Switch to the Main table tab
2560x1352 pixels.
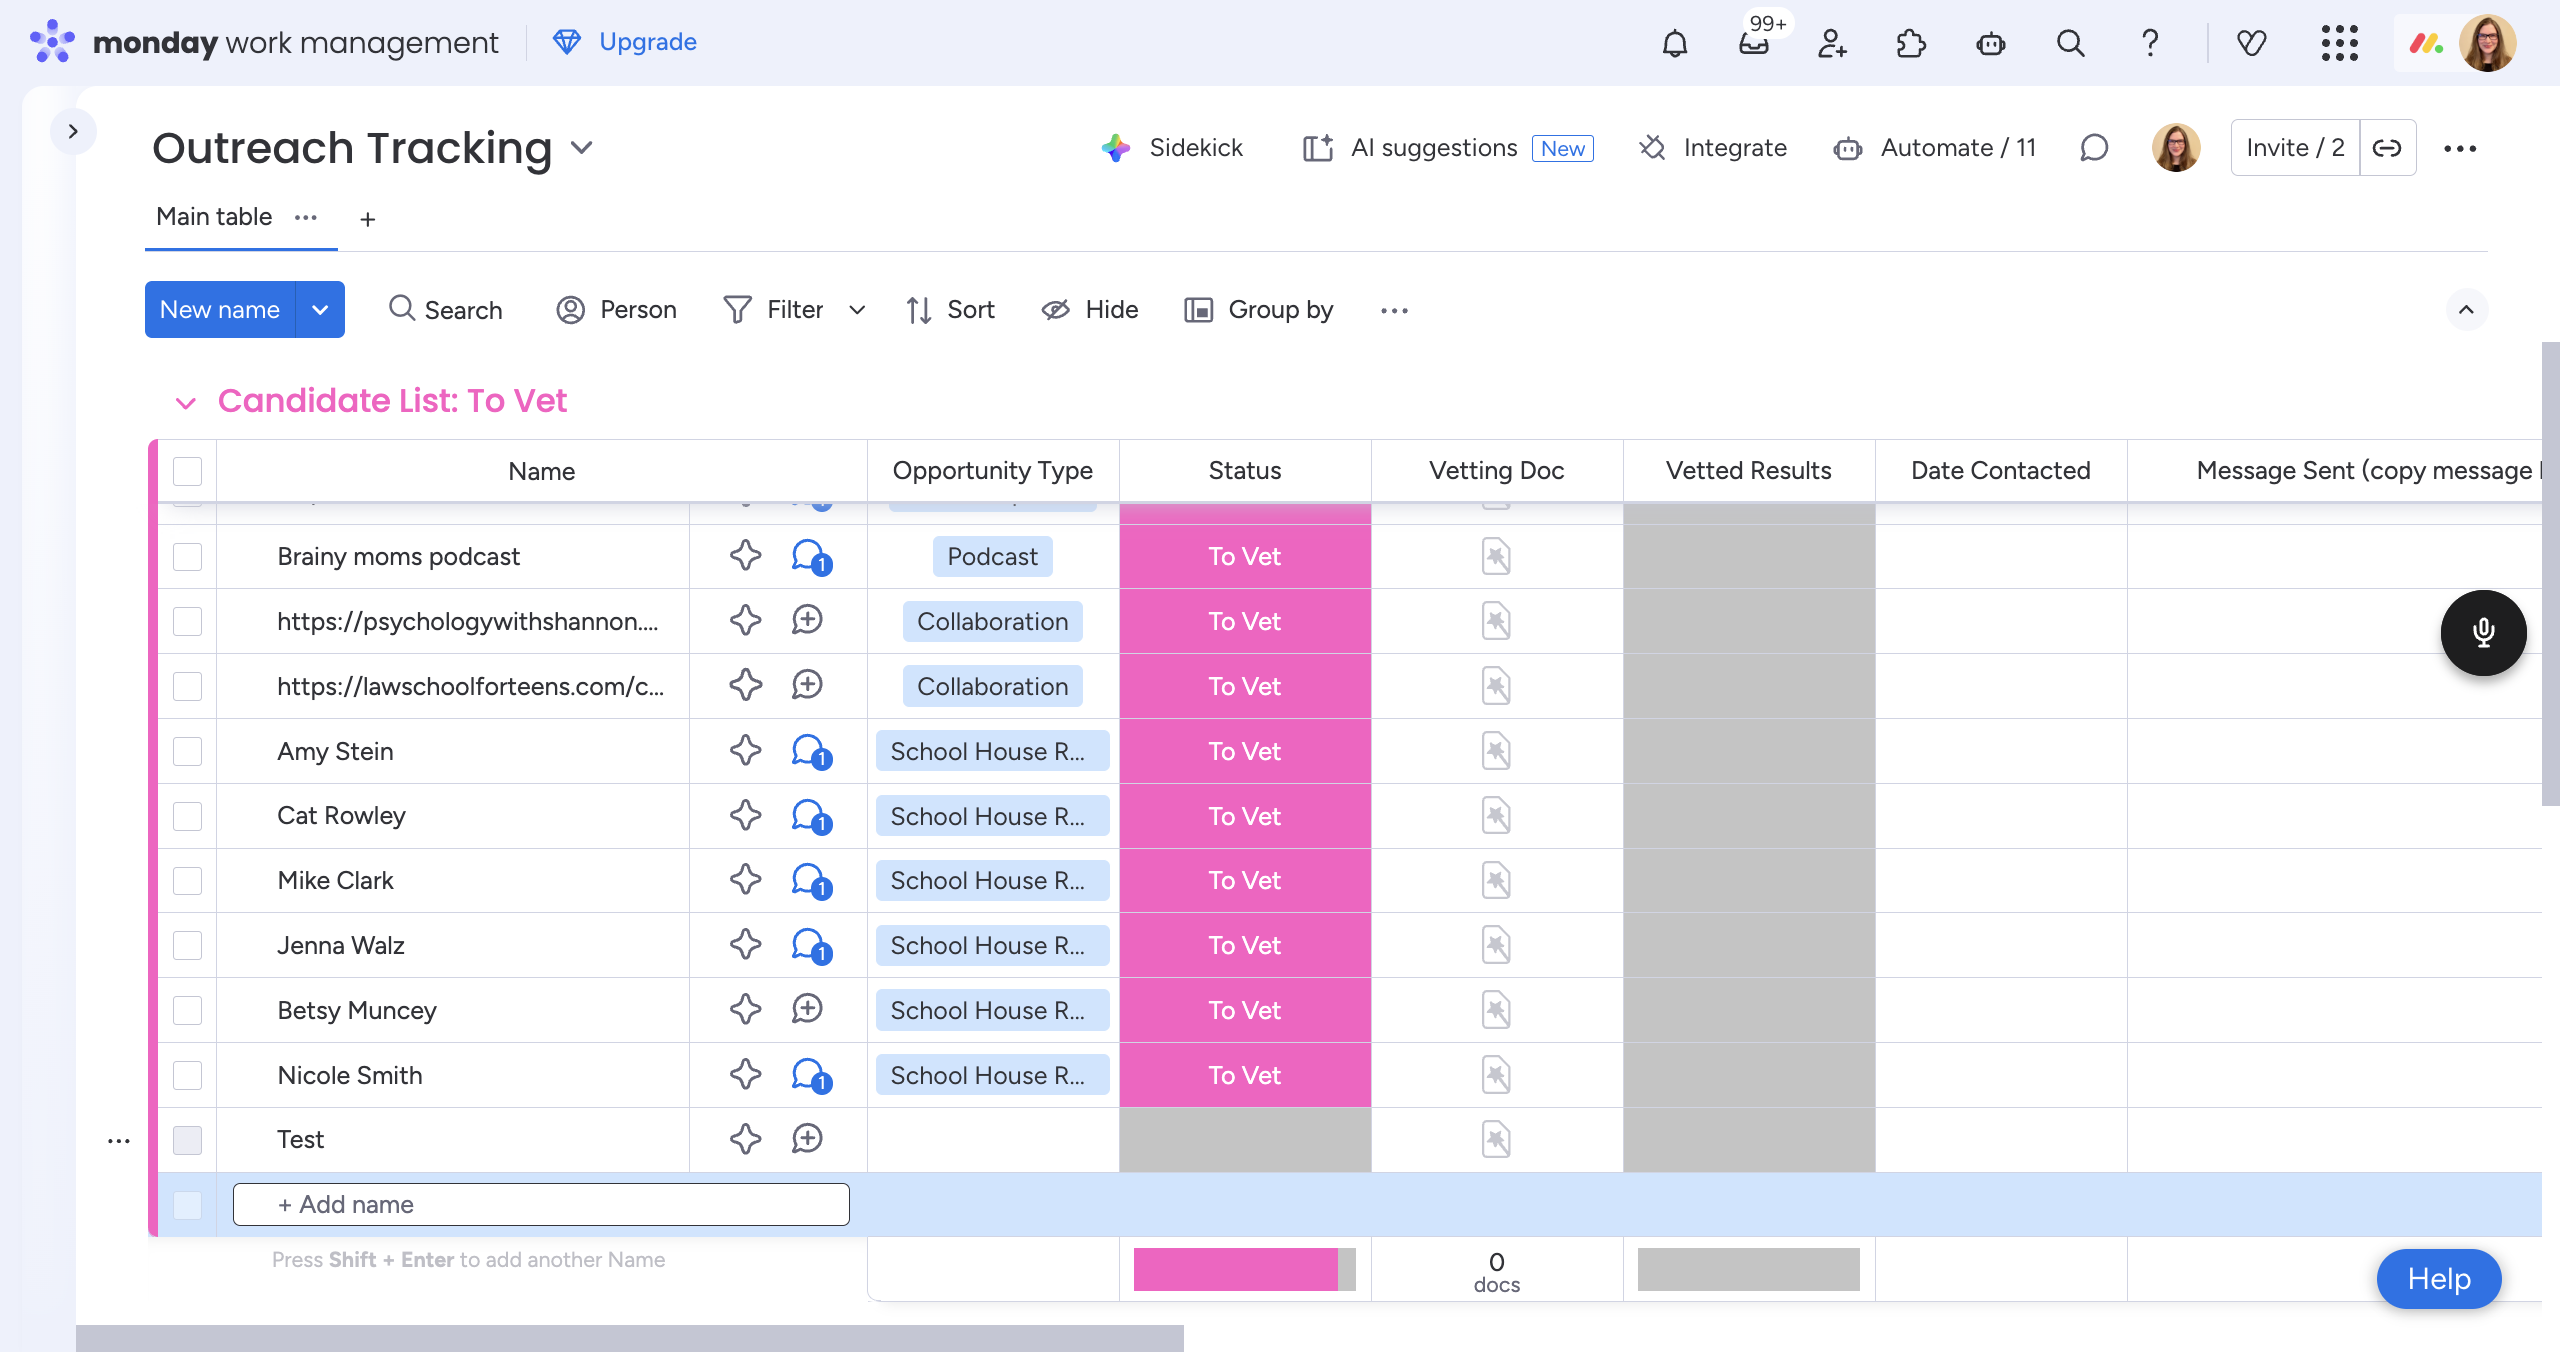214,217
